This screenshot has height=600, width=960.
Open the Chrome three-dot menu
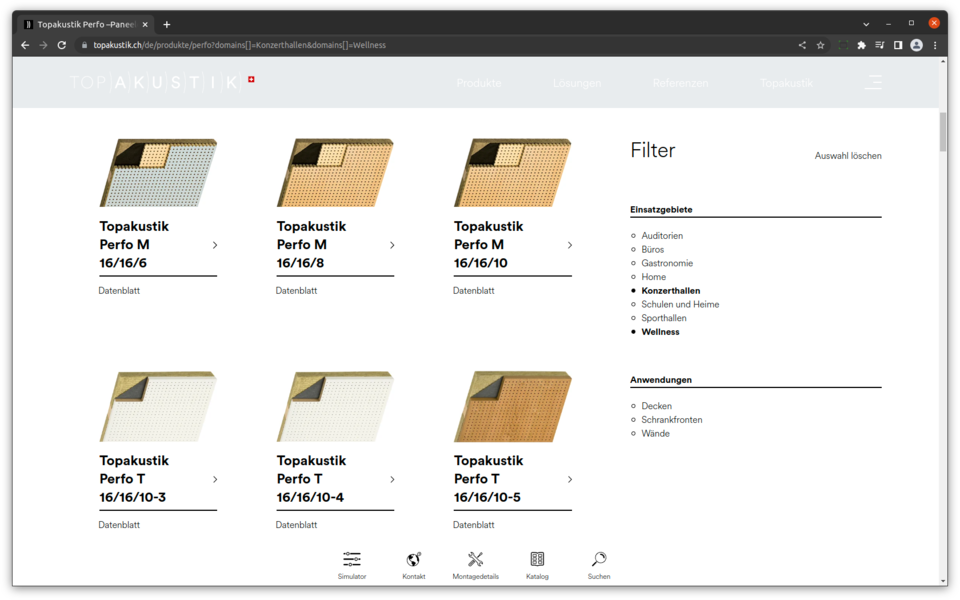[x=935, y=45]
